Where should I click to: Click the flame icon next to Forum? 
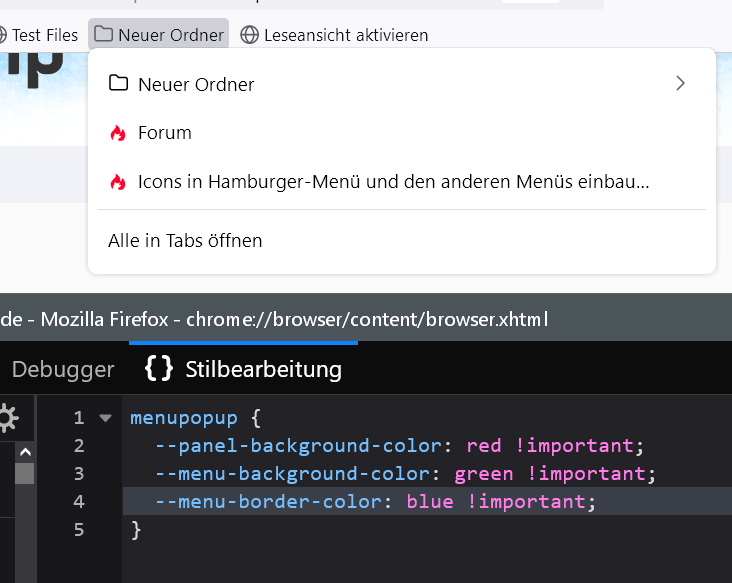118,133
